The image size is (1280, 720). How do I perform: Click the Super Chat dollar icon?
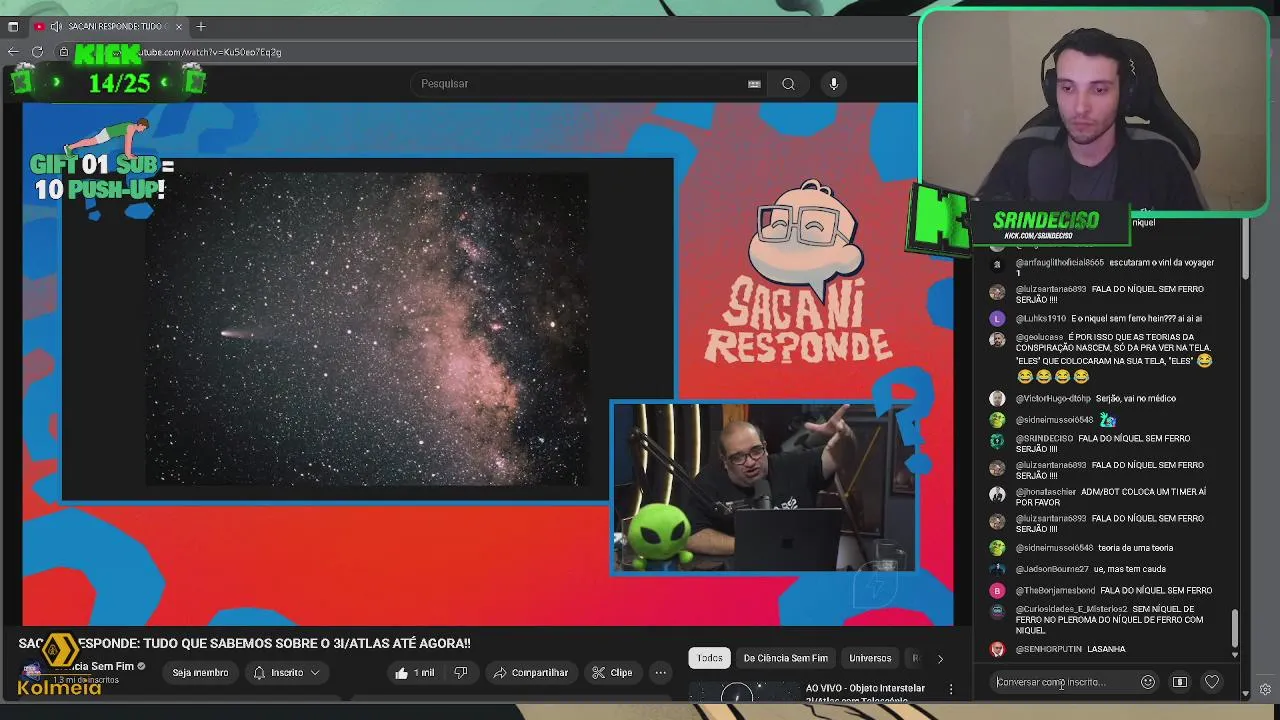tap(1180, 682)
